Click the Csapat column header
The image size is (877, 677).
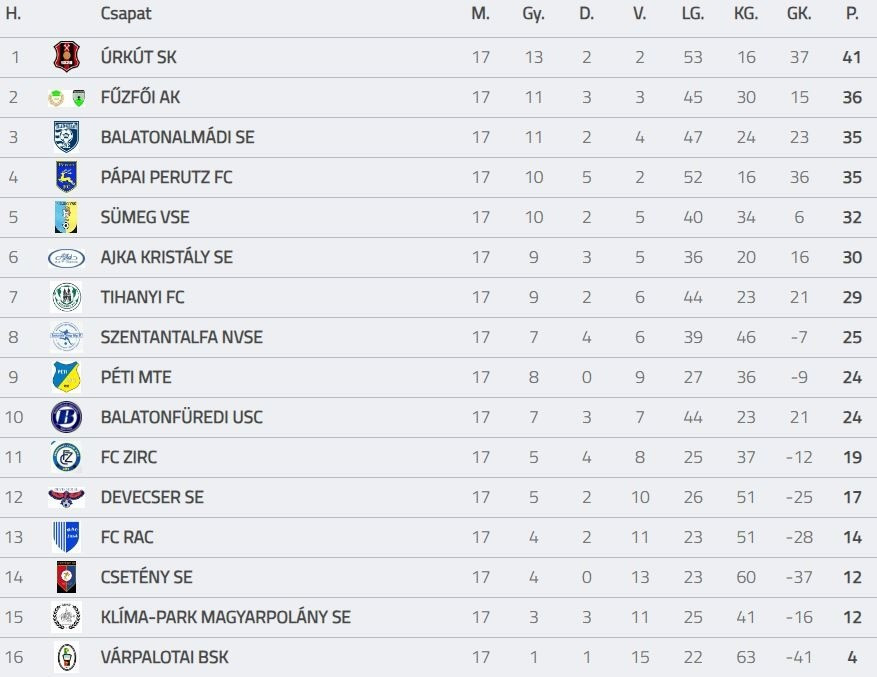click(x=126, y=15)
